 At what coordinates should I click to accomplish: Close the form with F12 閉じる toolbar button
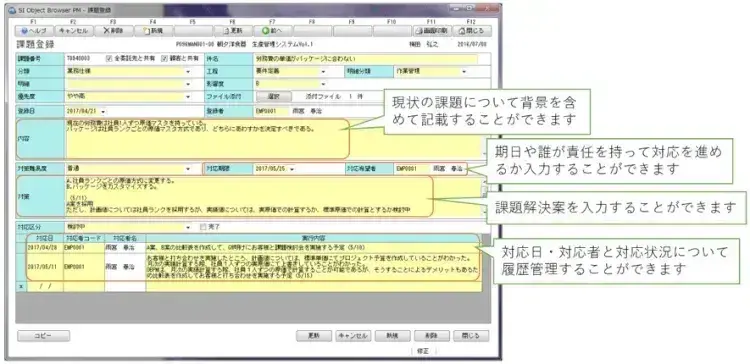coord(471,31)
